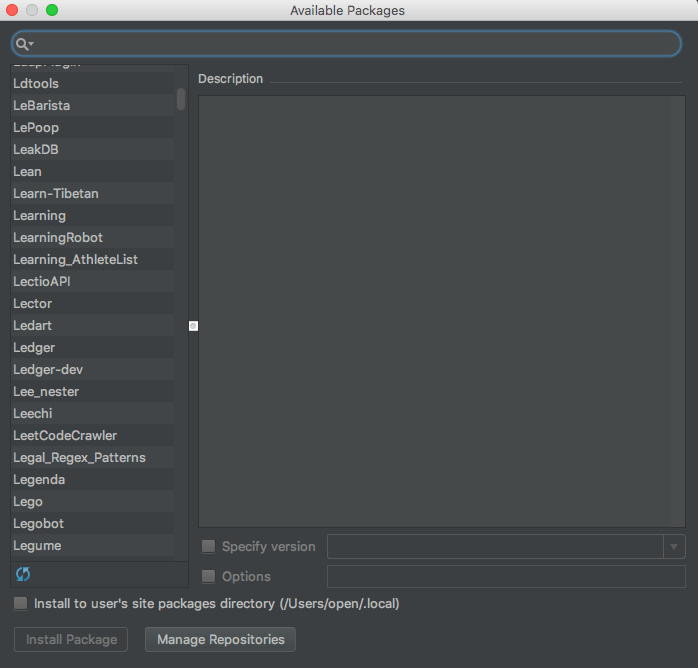The height and width of the screenshot is (668, 698).
Task: Select the Legenda package
Action: tap(93, 480)
